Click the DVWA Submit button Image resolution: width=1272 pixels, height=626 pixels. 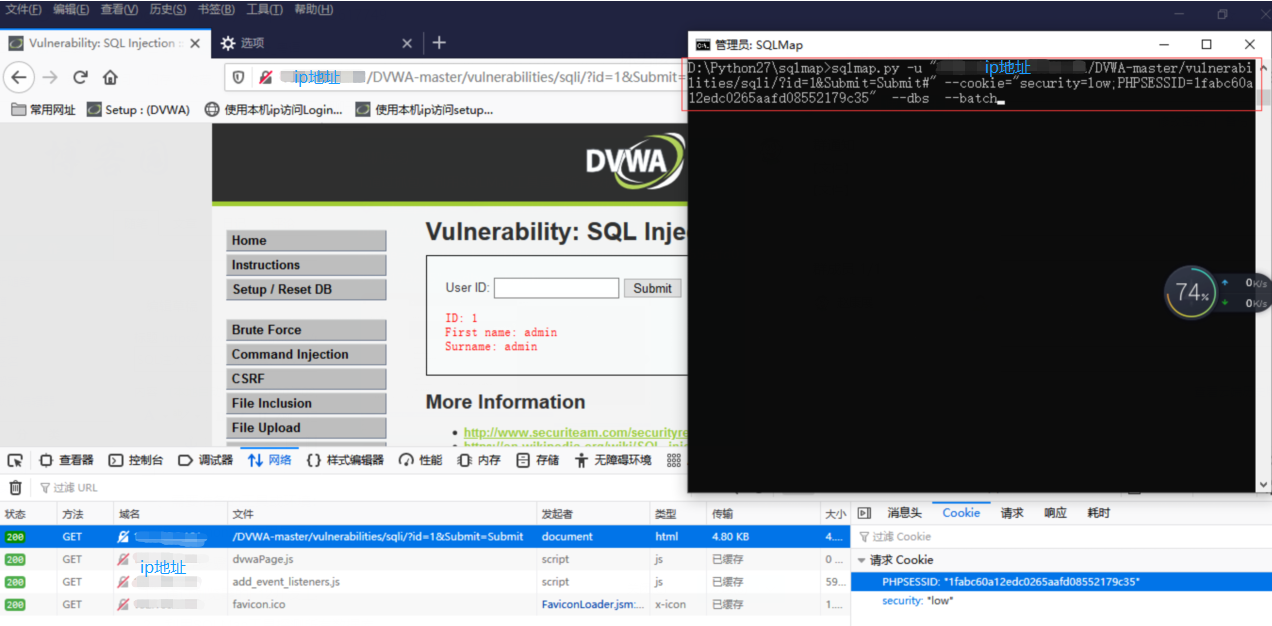652,288
